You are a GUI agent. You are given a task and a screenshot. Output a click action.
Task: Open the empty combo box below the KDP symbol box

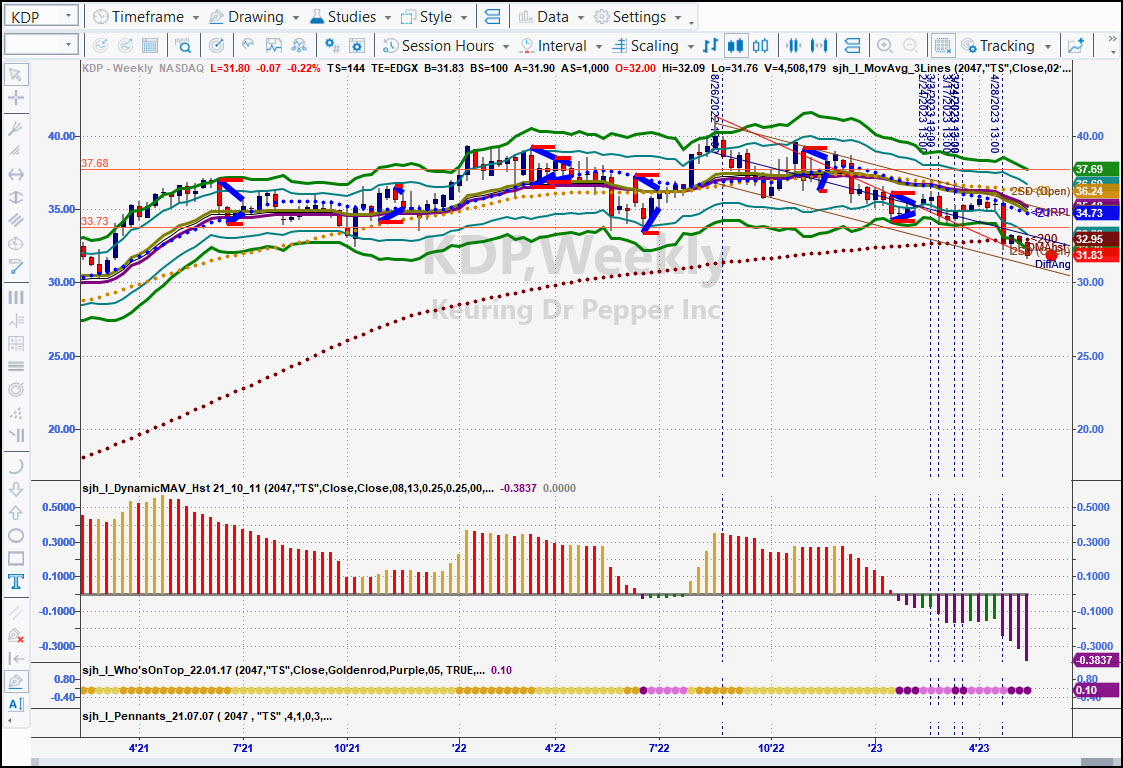point(41,45)
